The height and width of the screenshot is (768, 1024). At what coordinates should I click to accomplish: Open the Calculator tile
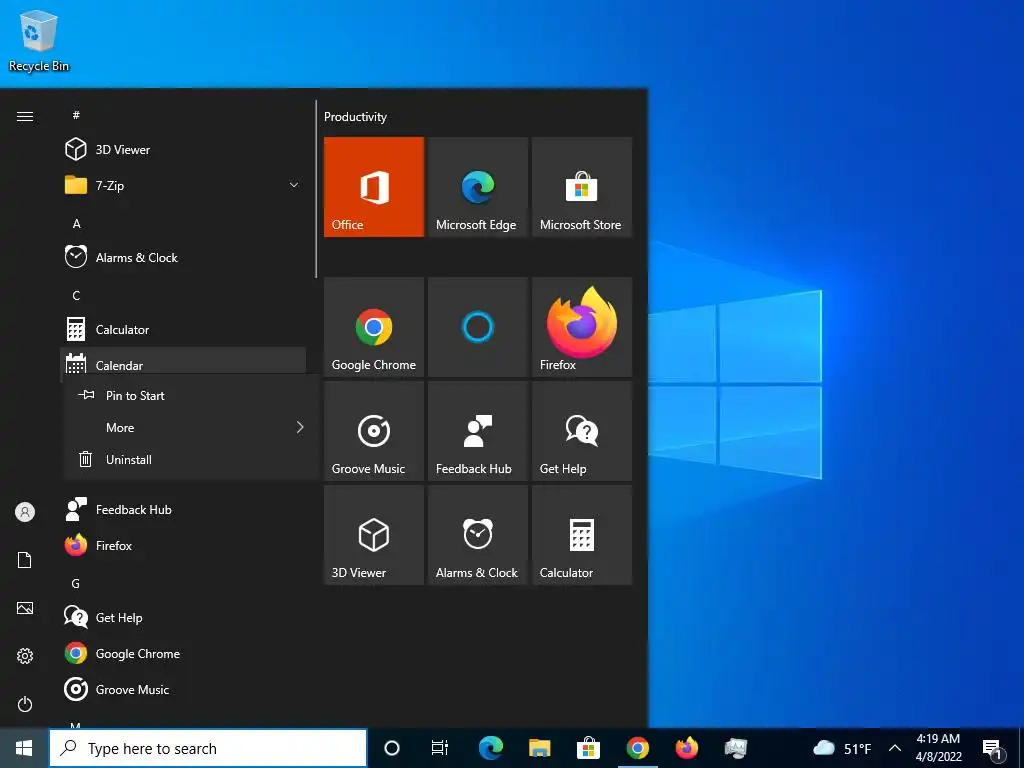click(x=582, y=535)
